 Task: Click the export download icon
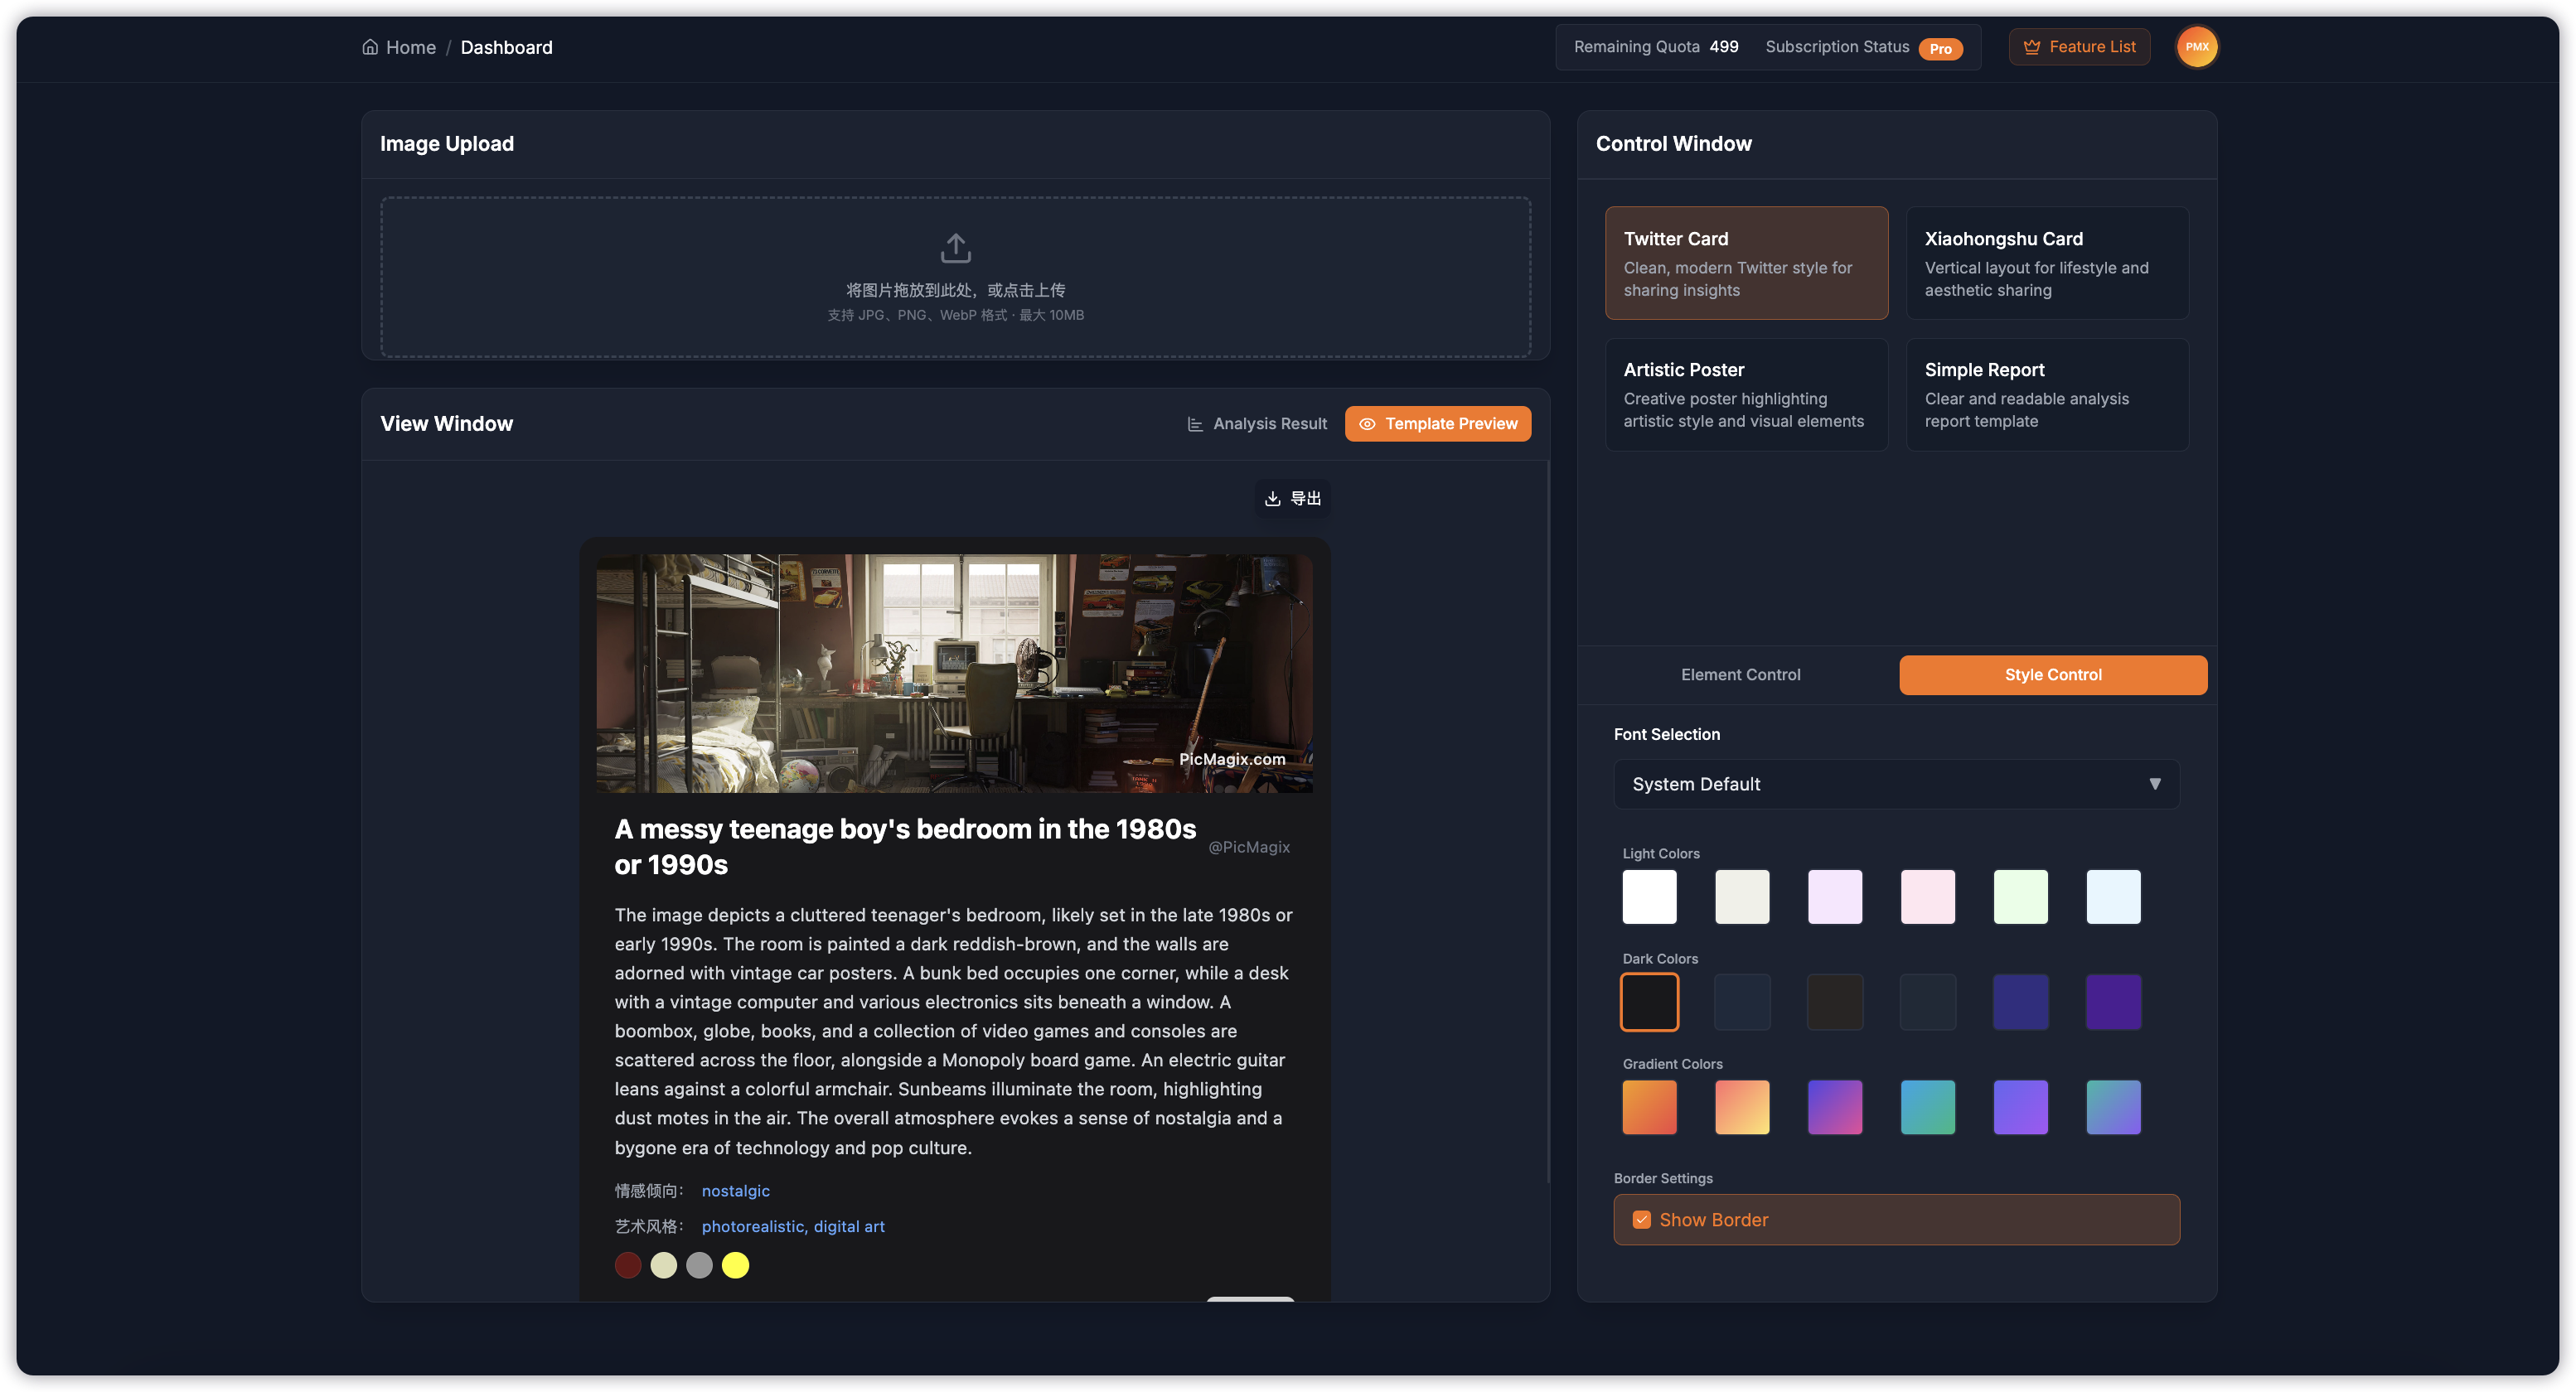pos(1272,498)
